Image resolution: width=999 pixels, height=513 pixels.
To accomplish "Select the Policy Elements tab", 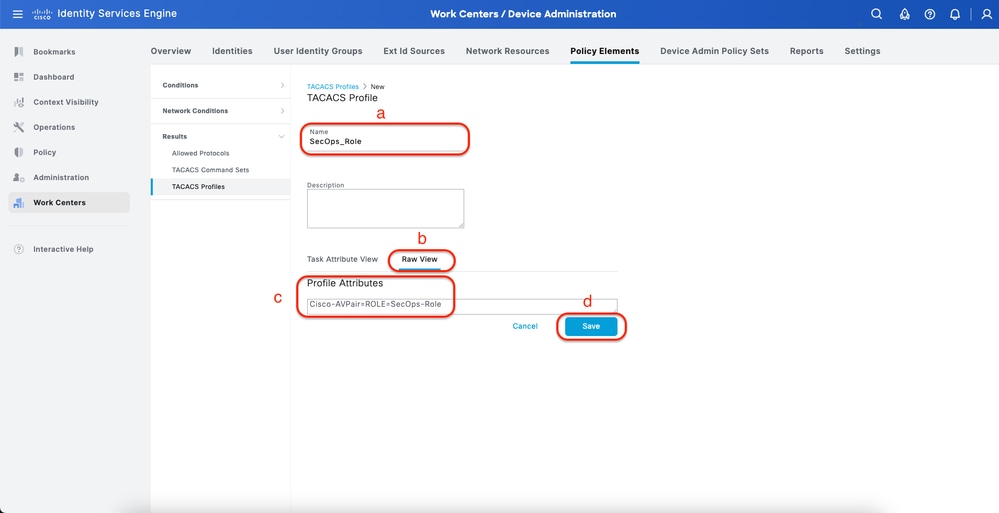I will pos(605,51).
